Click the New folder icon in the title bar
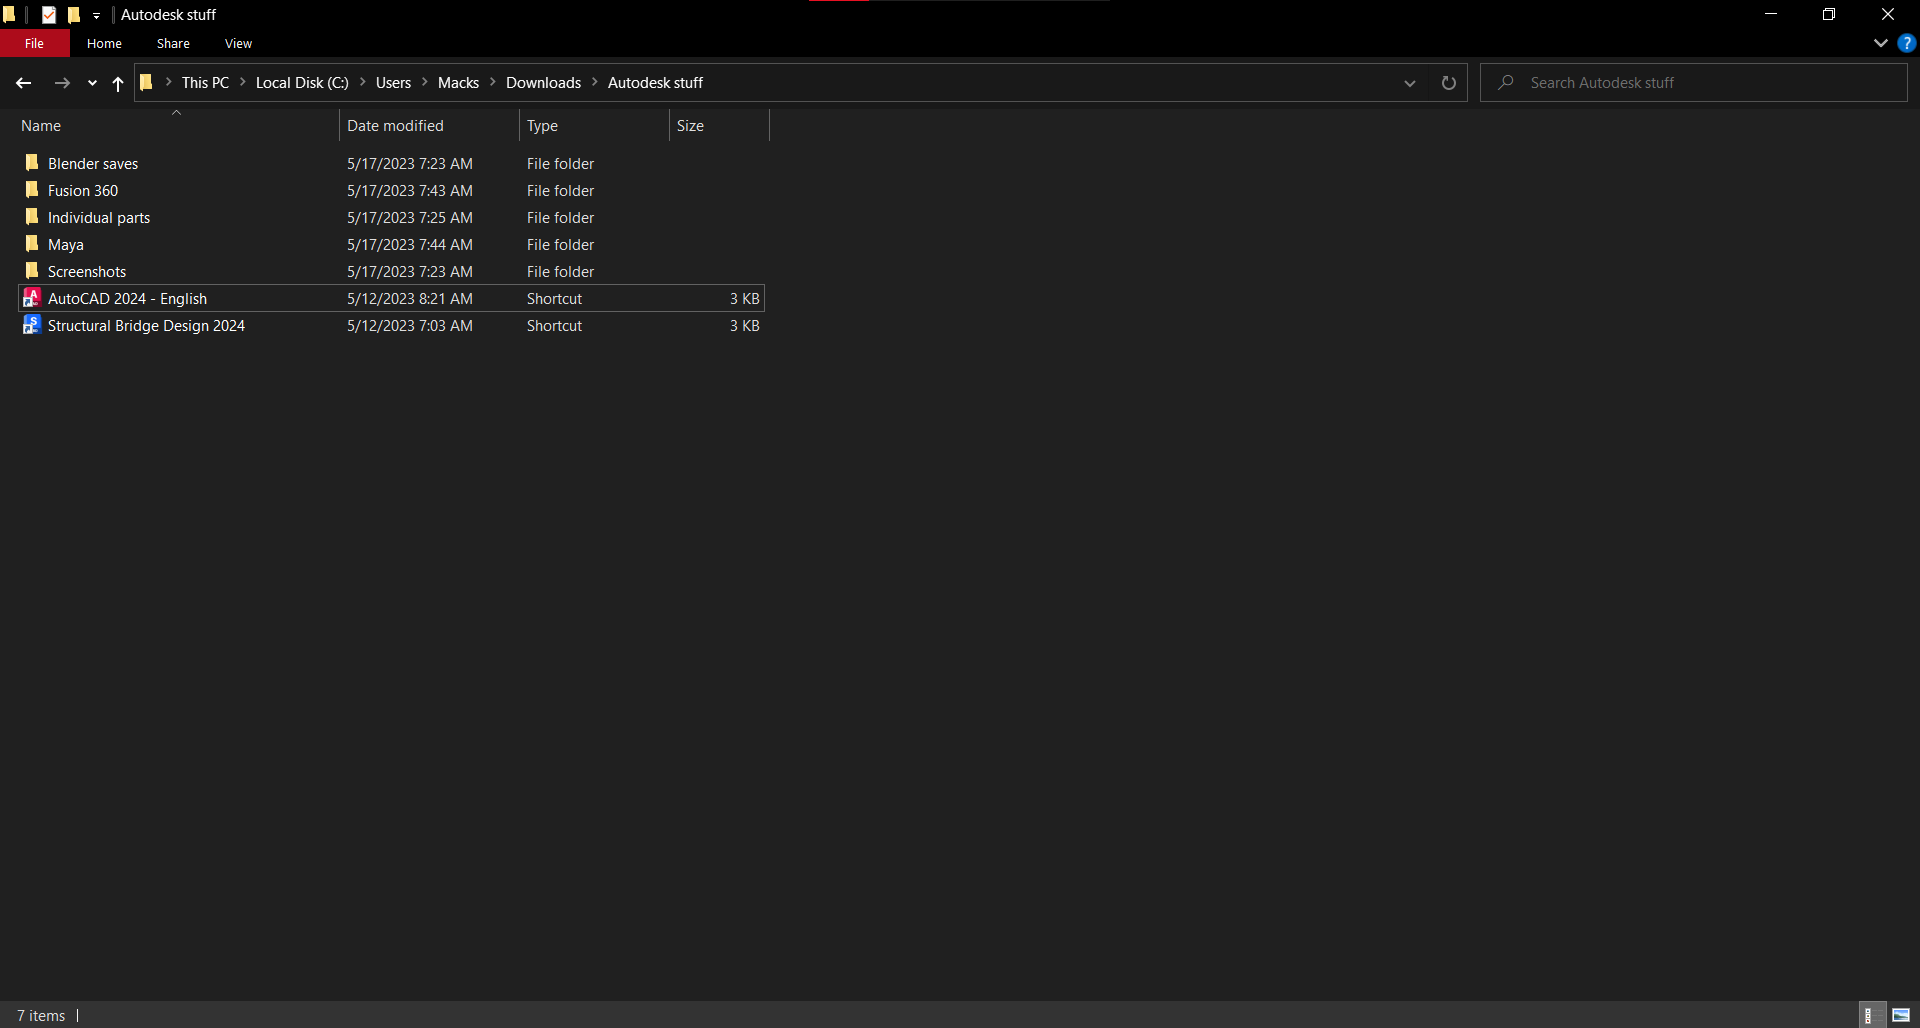Image resolution: width=1920 pixels, height=1028 pixels. [73, 15]
